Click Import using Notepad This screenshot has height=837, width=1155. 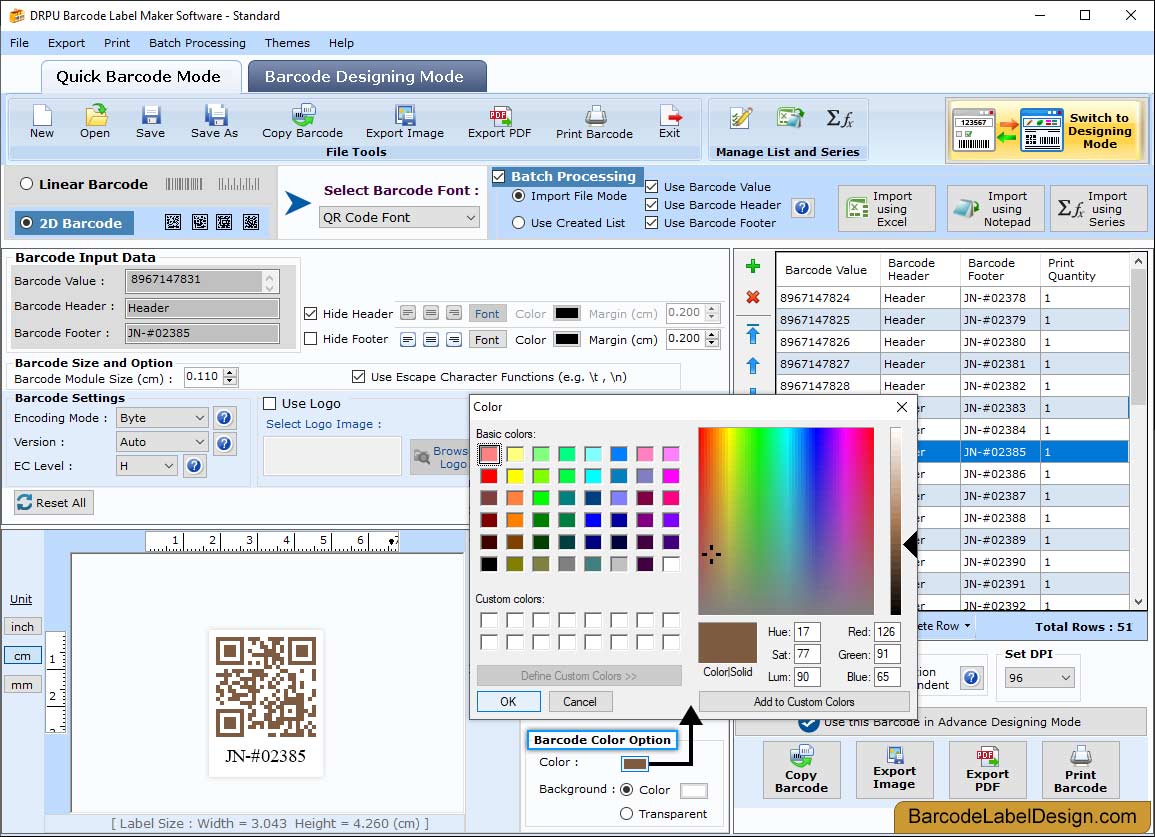coord(996,209)
